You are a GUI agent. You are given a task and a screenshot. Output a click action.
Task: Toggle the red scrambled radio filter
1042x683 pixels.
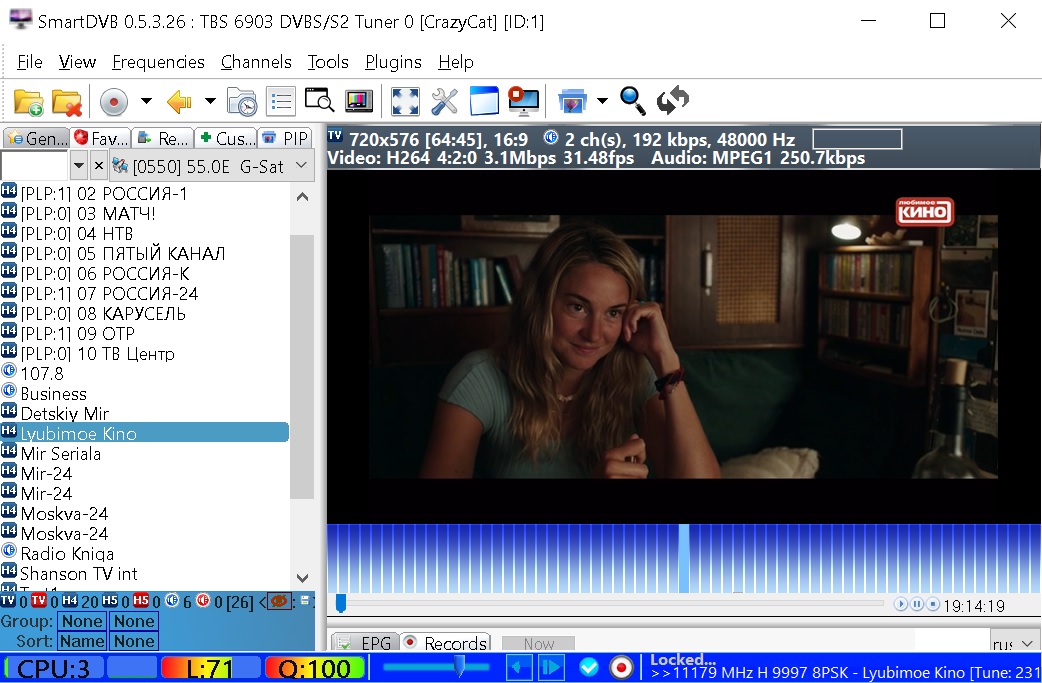pos(203,601)
